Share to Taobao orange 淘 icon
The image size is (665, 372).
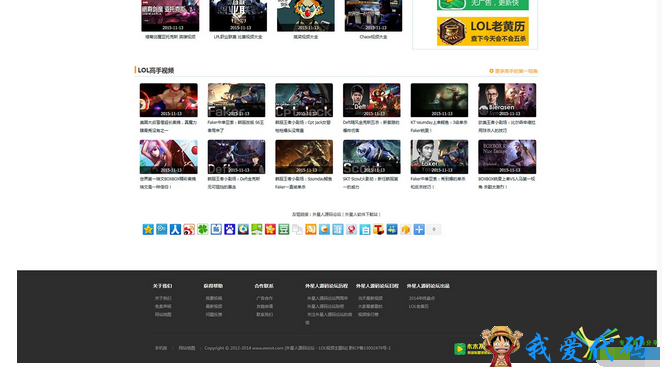pos(311,230)
